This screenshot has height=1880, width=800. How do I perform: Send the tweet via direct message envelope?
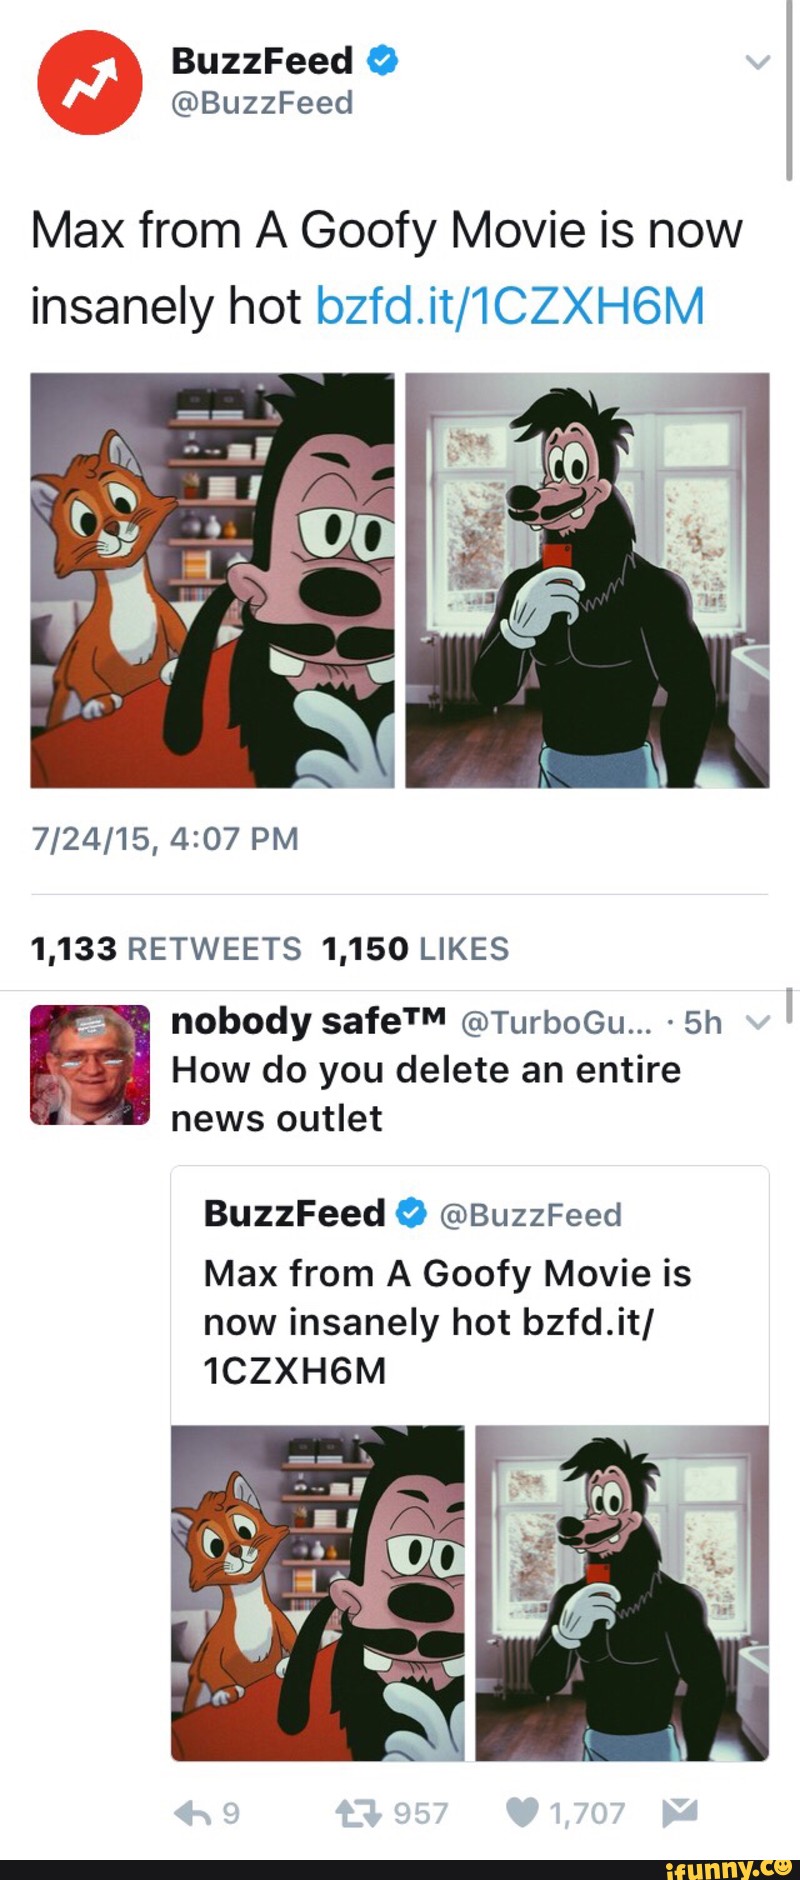pyautogui.click(x=679, y=1811)
